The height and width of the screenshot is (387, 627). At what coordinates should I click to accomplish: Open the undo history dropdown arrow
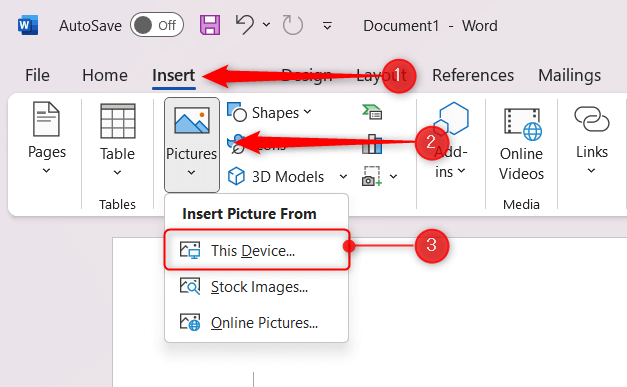266,25
